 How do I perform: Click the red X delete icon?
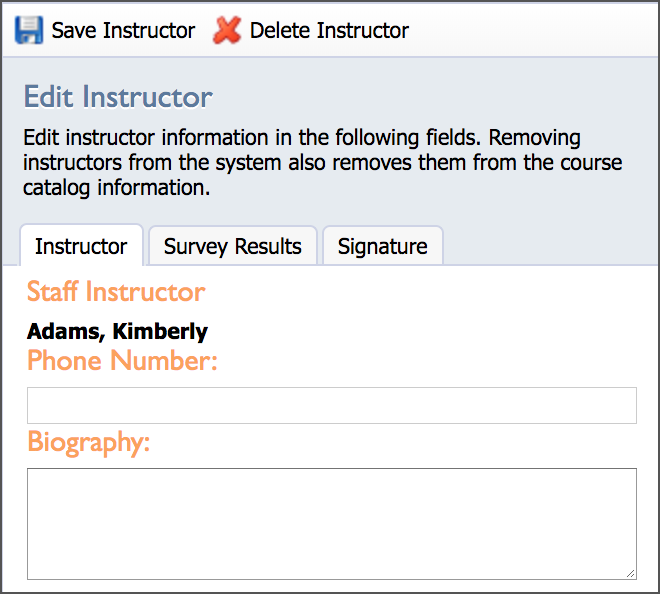coord(227,30)
